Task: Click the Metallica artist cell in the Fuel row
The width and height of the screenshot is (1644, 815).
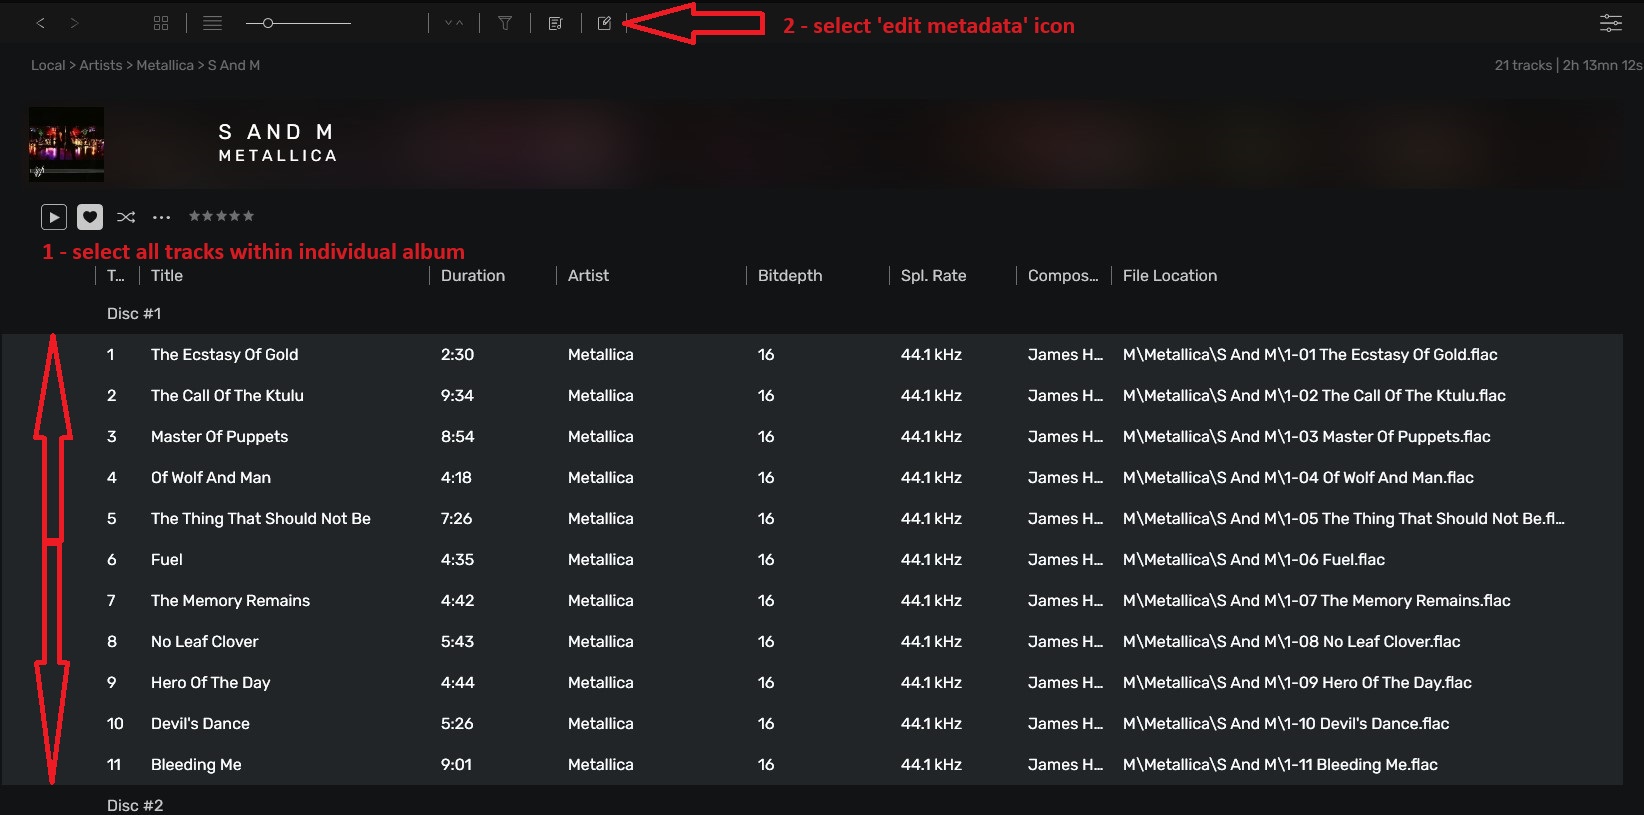Action: (601, 560)
